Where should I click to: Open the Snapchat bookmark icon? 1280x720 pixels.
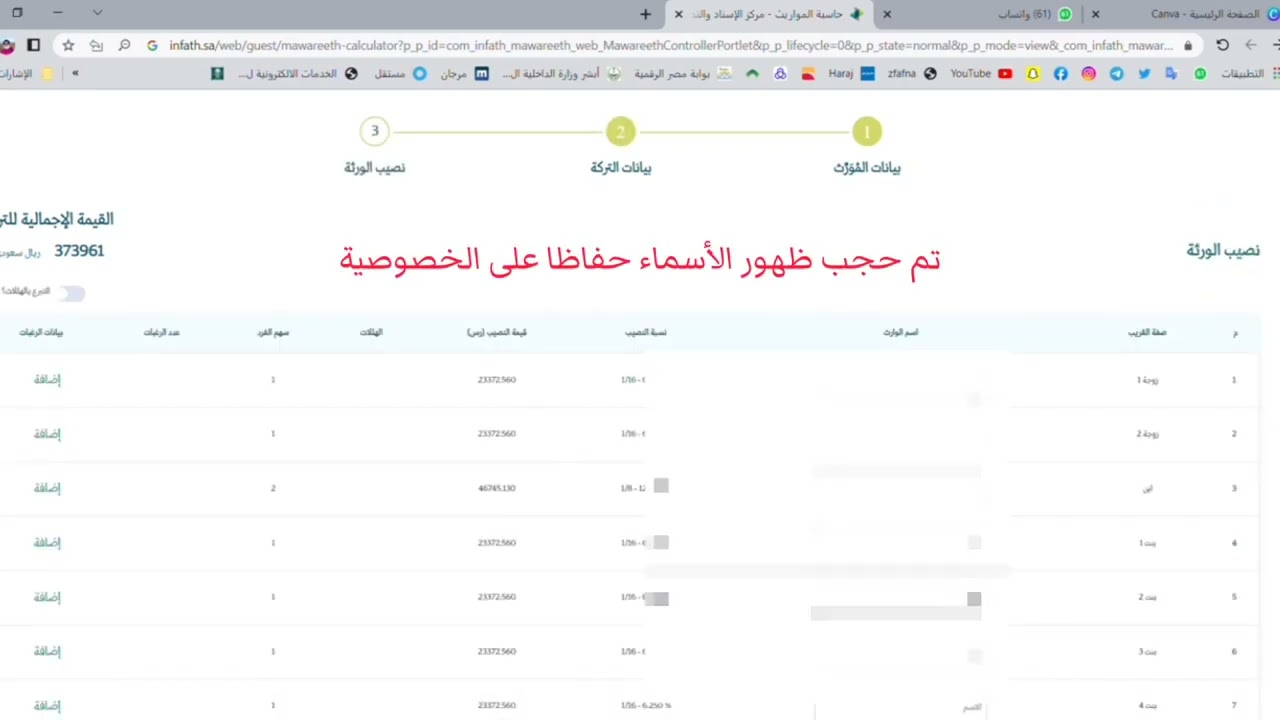pyautogui.click(x=1033, y=74)
